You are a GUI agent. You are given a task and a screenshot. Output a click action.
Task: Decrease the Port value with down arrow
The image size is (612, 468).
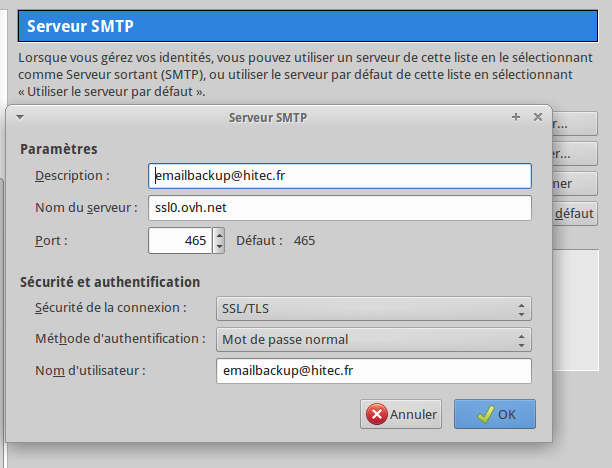(219, 247)
